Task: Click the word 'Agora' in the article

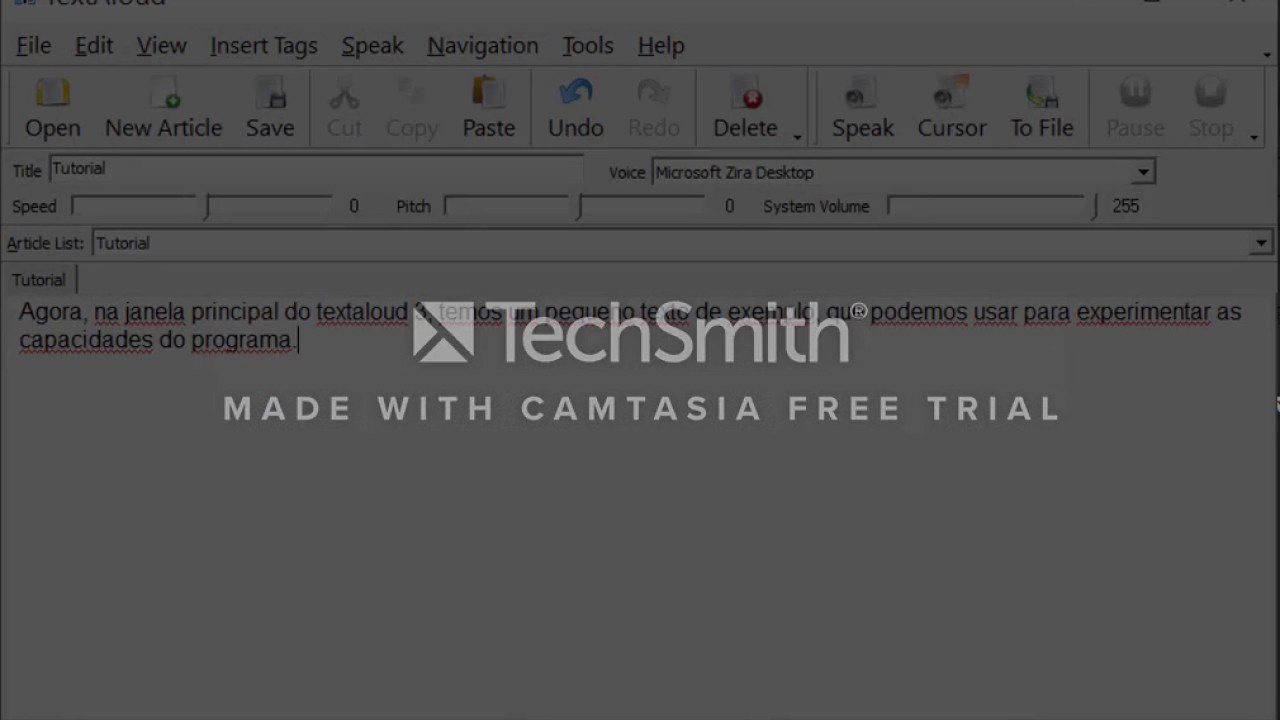Action: [51, 312]
